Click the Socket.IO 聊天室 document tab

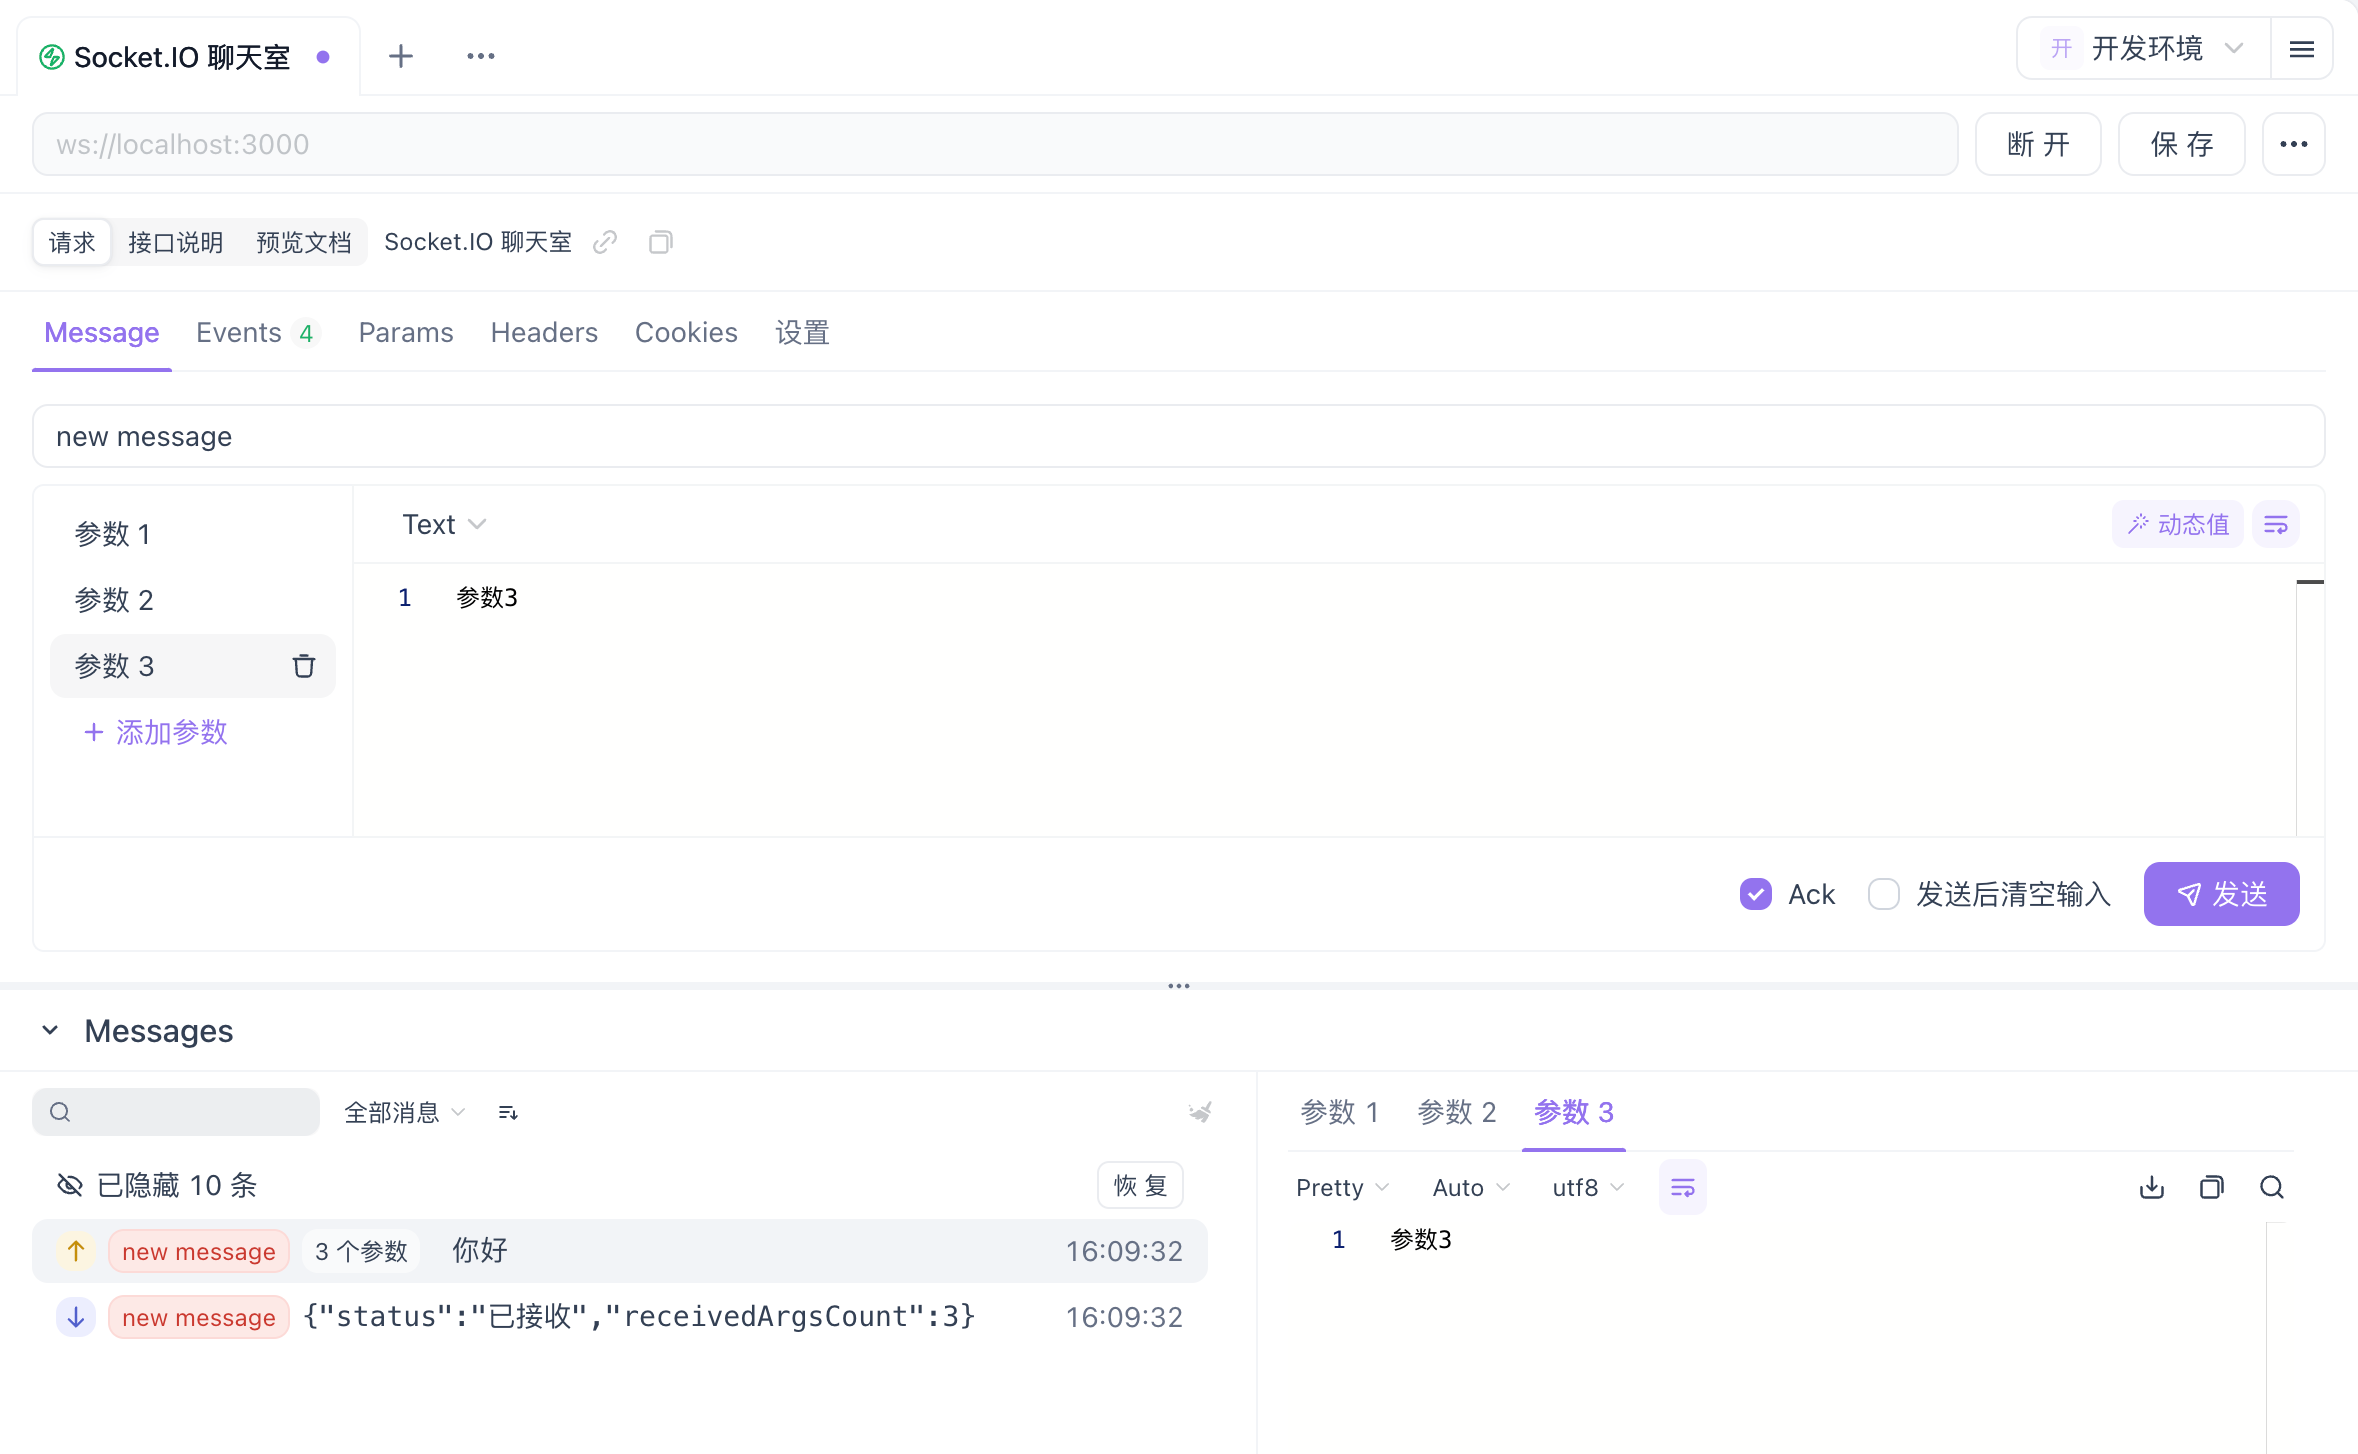point(188,57)
